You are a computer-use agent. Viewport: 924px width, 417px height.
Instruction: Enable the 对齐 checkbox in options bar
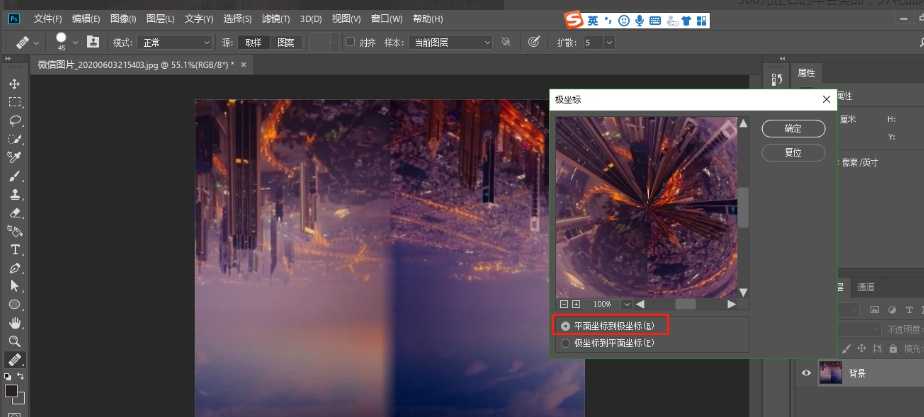coord(349,42)
